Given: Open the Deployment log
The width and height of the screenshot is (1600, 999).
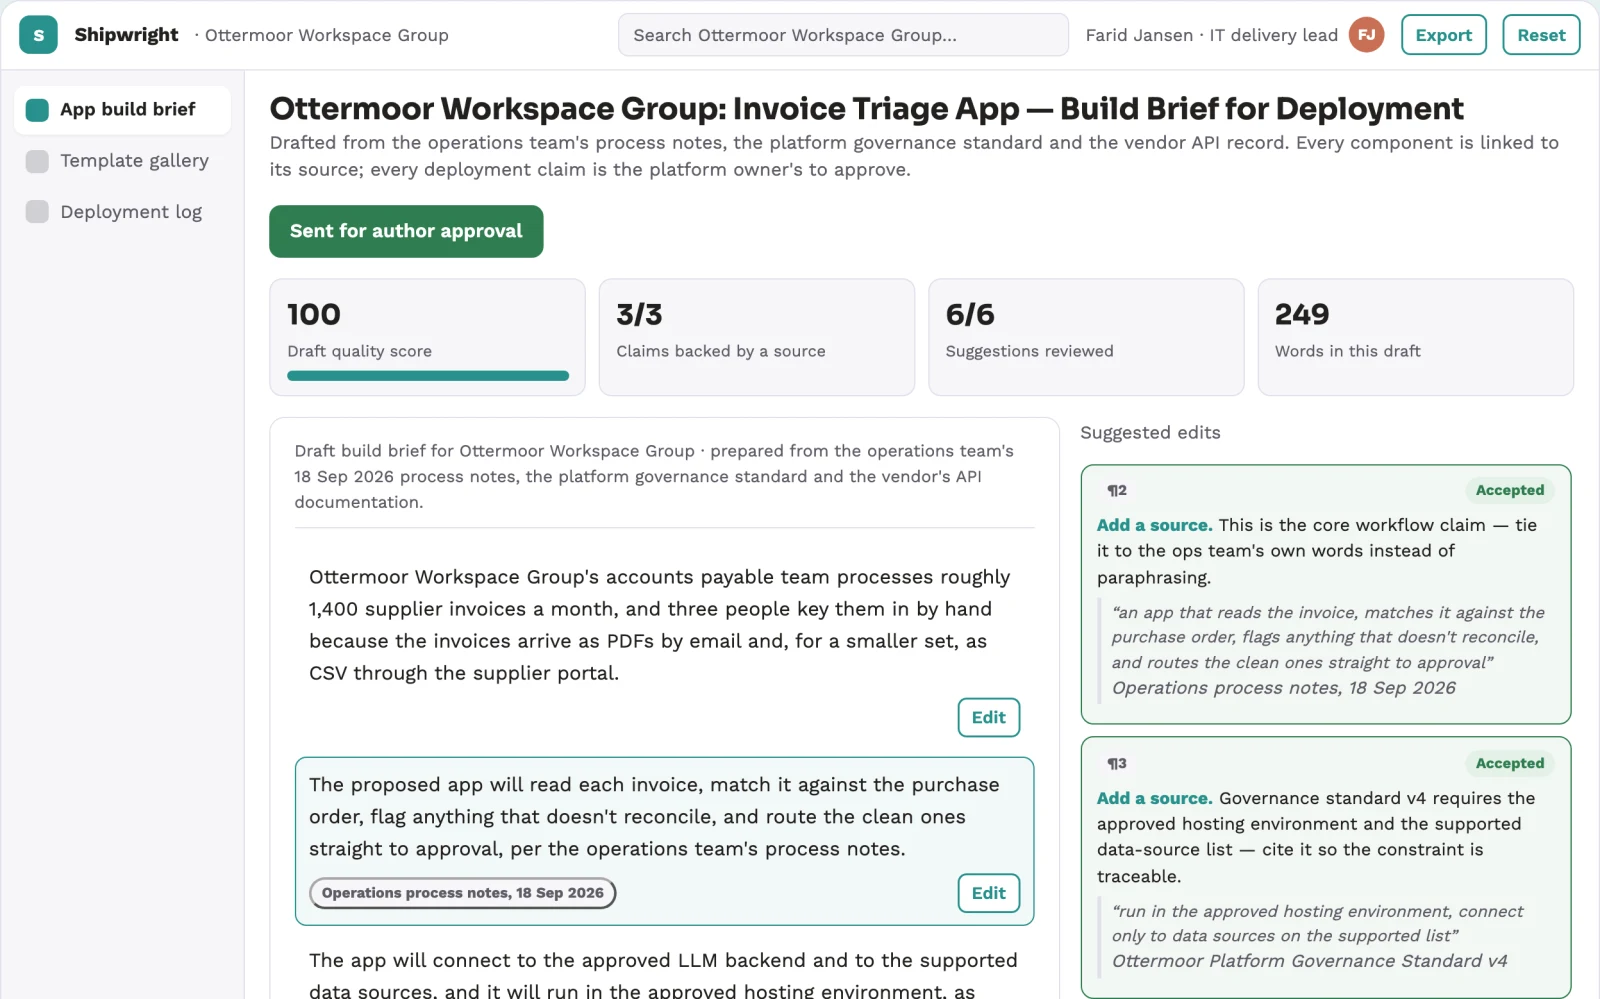Looking at the screenshot, I should 122,212.
